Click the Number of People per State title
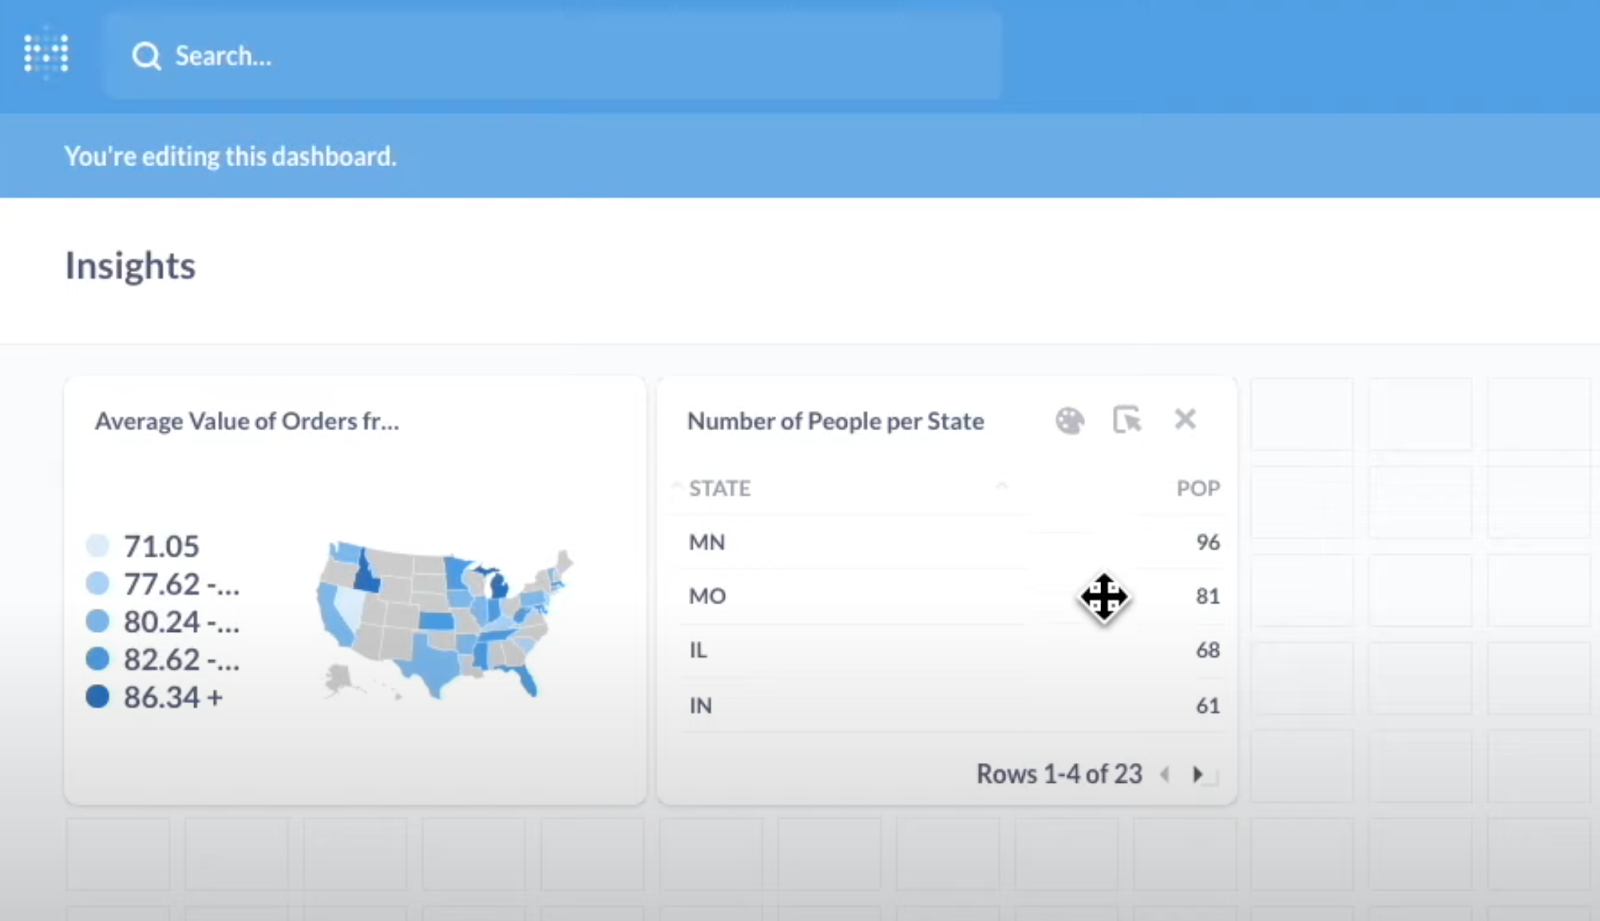Image resolution: width=1600 pixels, height=921 pixels. pos(835,421)
